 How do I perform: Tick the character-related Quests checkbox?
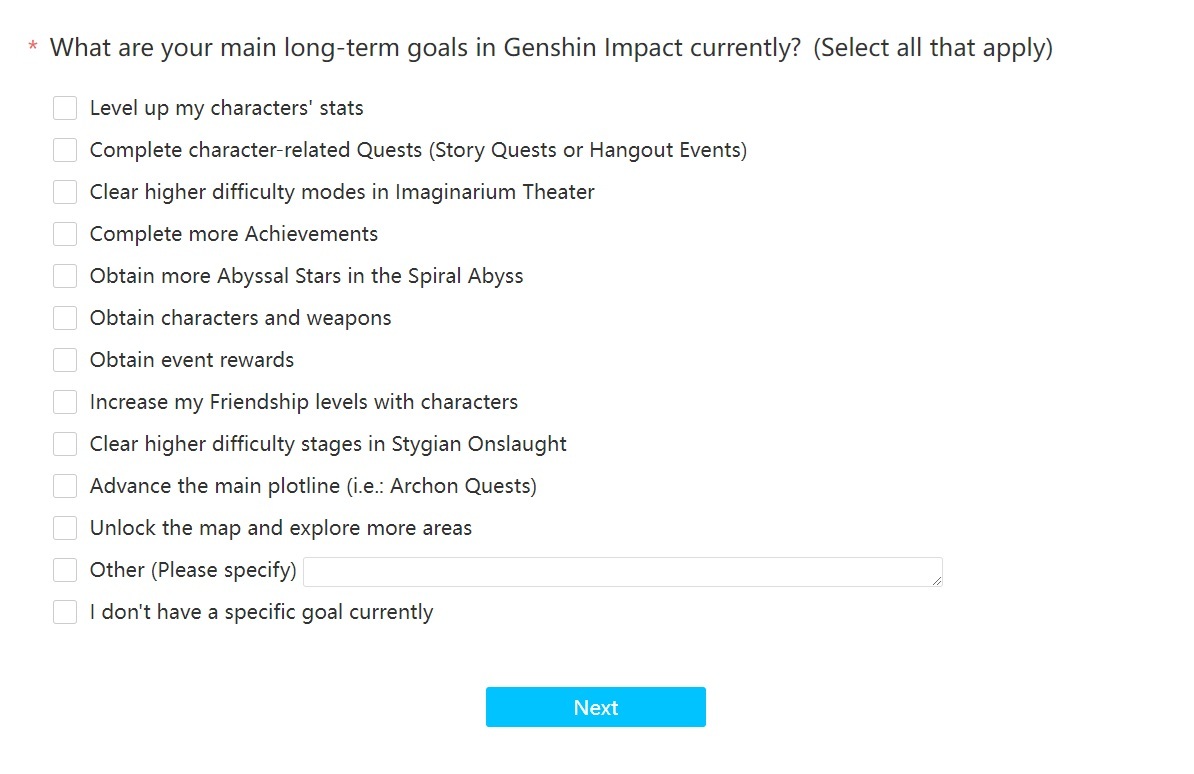coord(65,150)
